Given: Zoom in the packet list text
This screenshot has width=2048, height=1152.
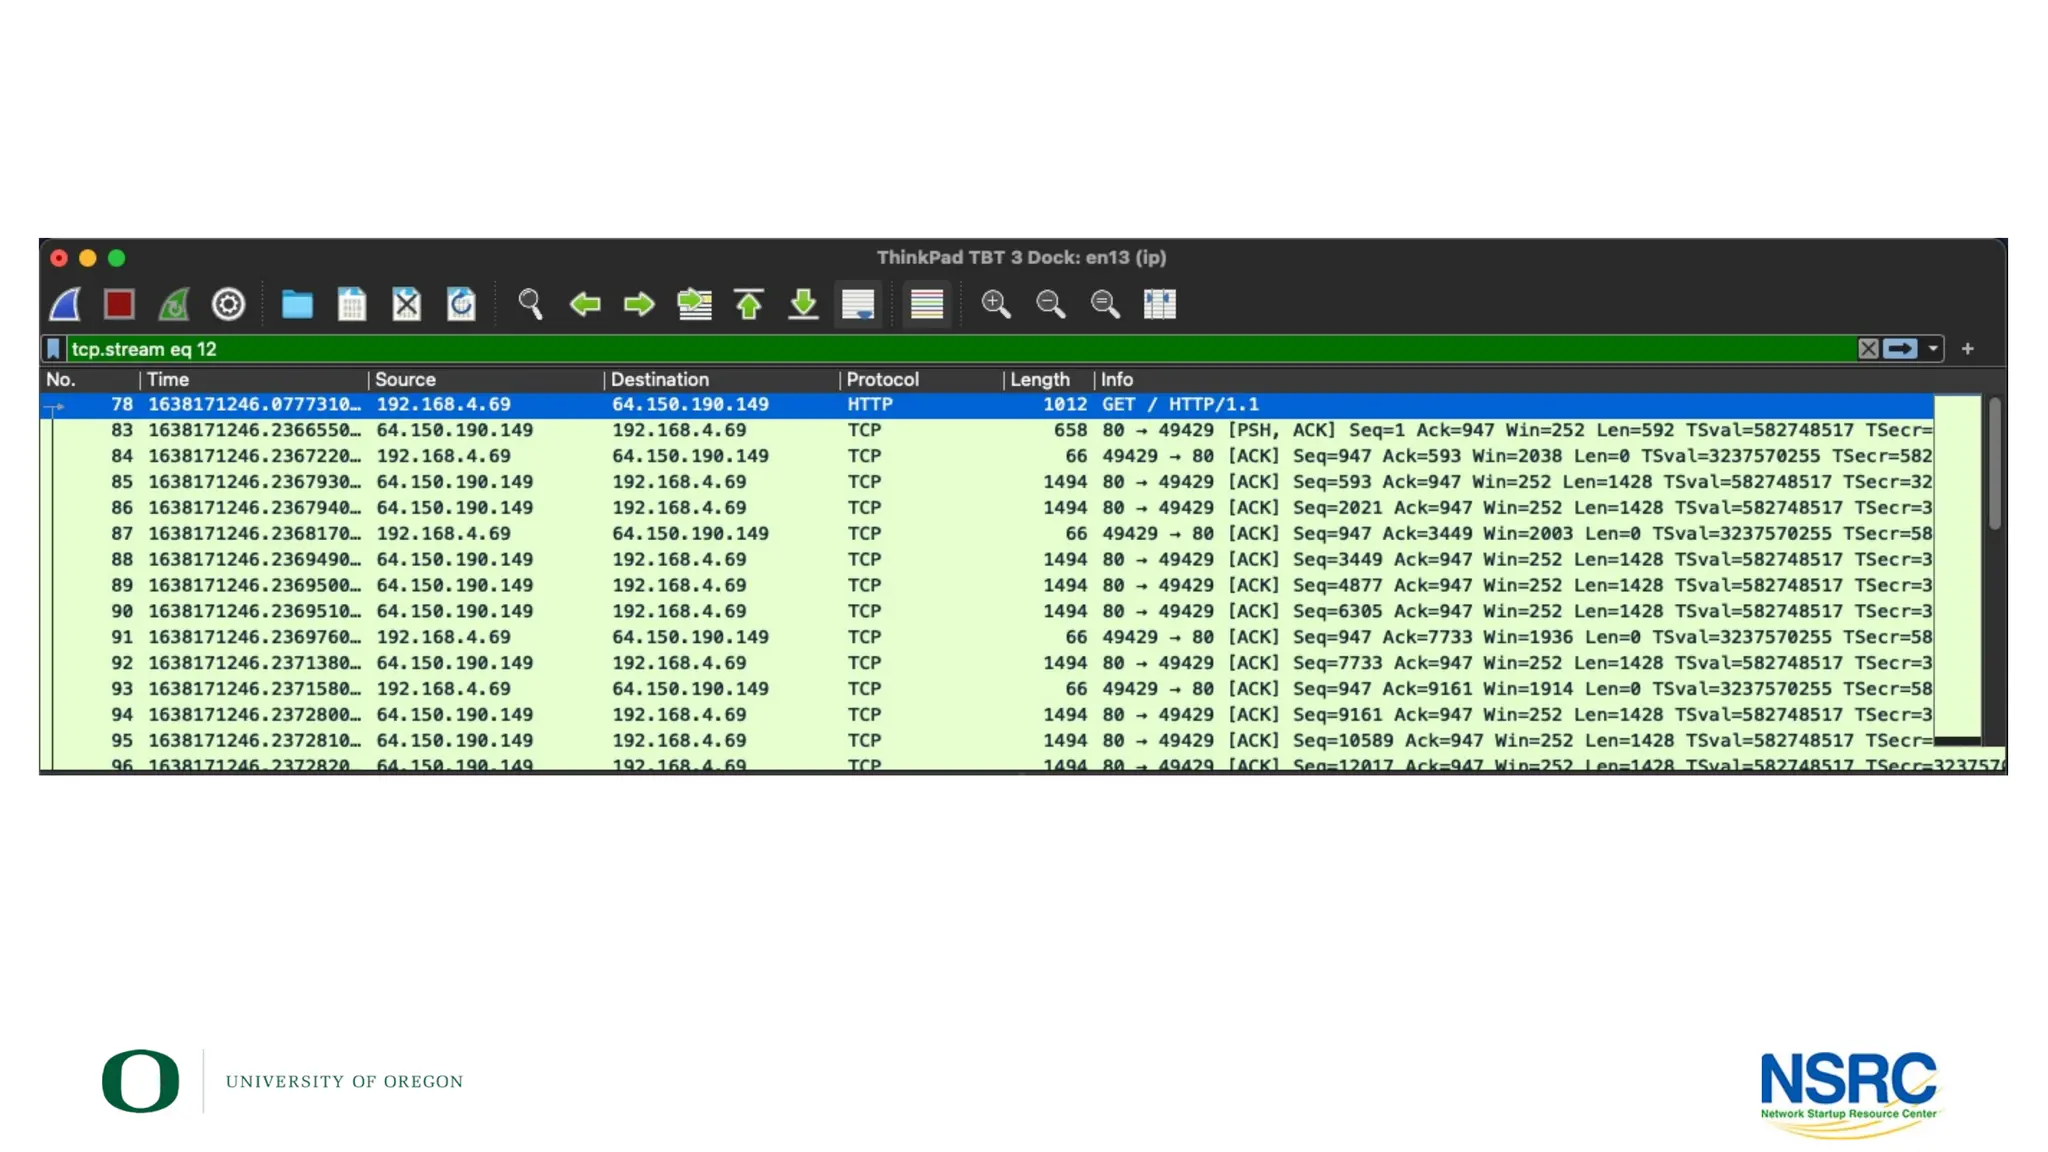Looking at the screenshot, I should point(995,304).
